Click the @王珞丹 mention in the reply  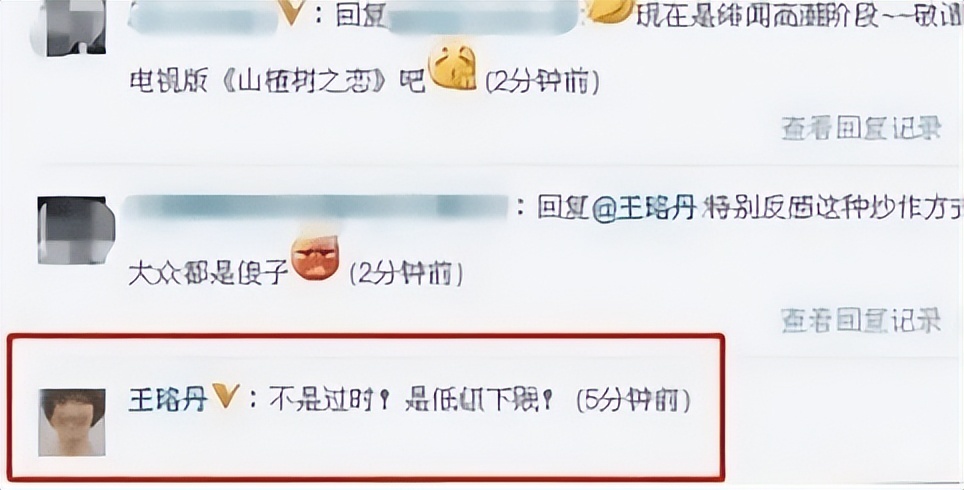click(644, 208)
